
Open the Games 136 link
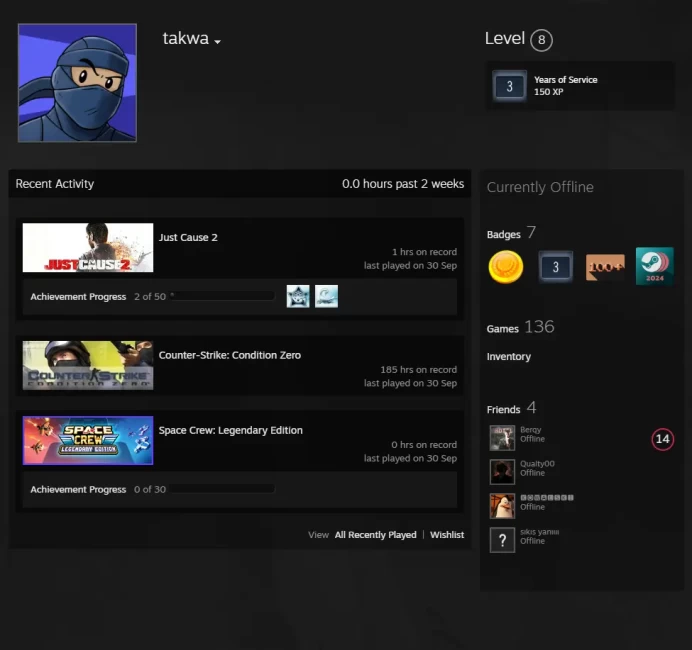click(520, 327)
